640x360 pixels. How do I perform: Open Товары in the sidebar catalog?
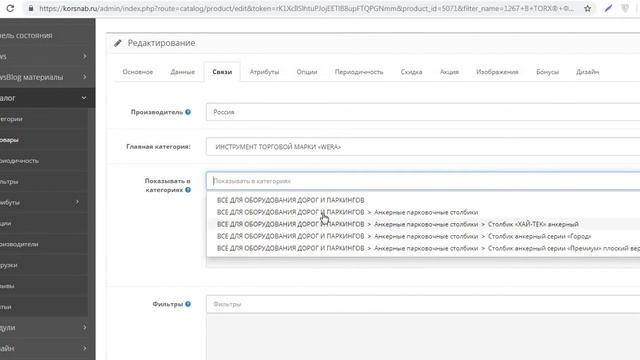point(9,140)
